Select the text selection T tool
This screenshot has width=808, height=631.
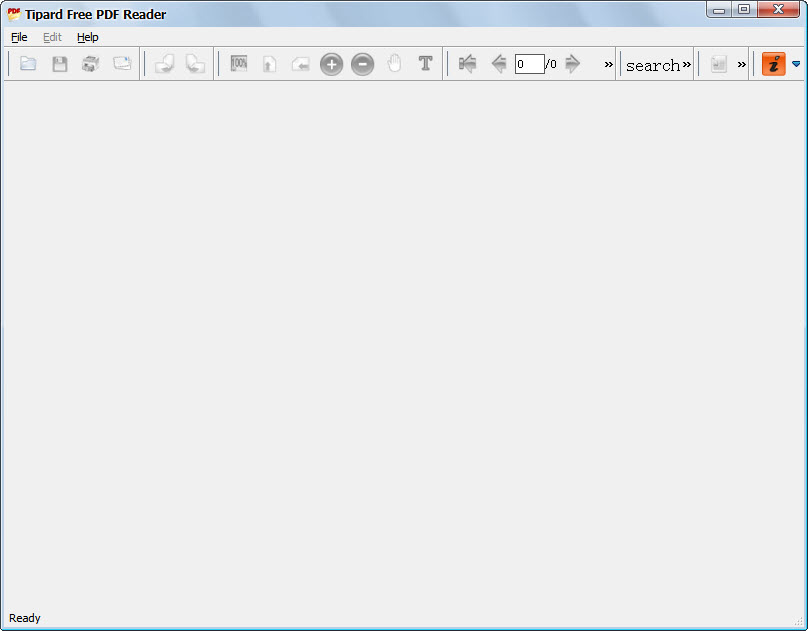point(425,64)
